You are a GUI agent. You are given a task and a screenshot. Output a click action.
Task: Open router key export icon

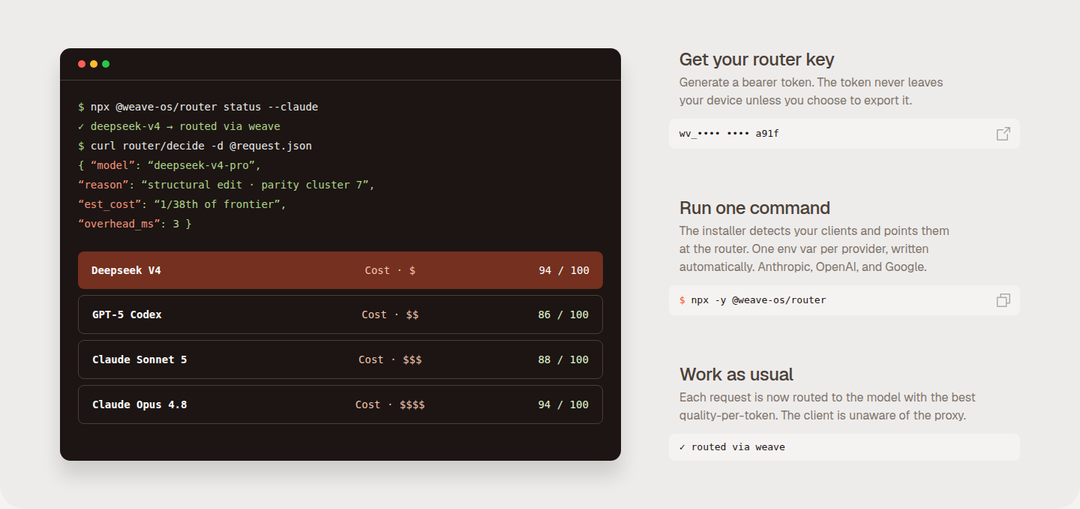1003,134
